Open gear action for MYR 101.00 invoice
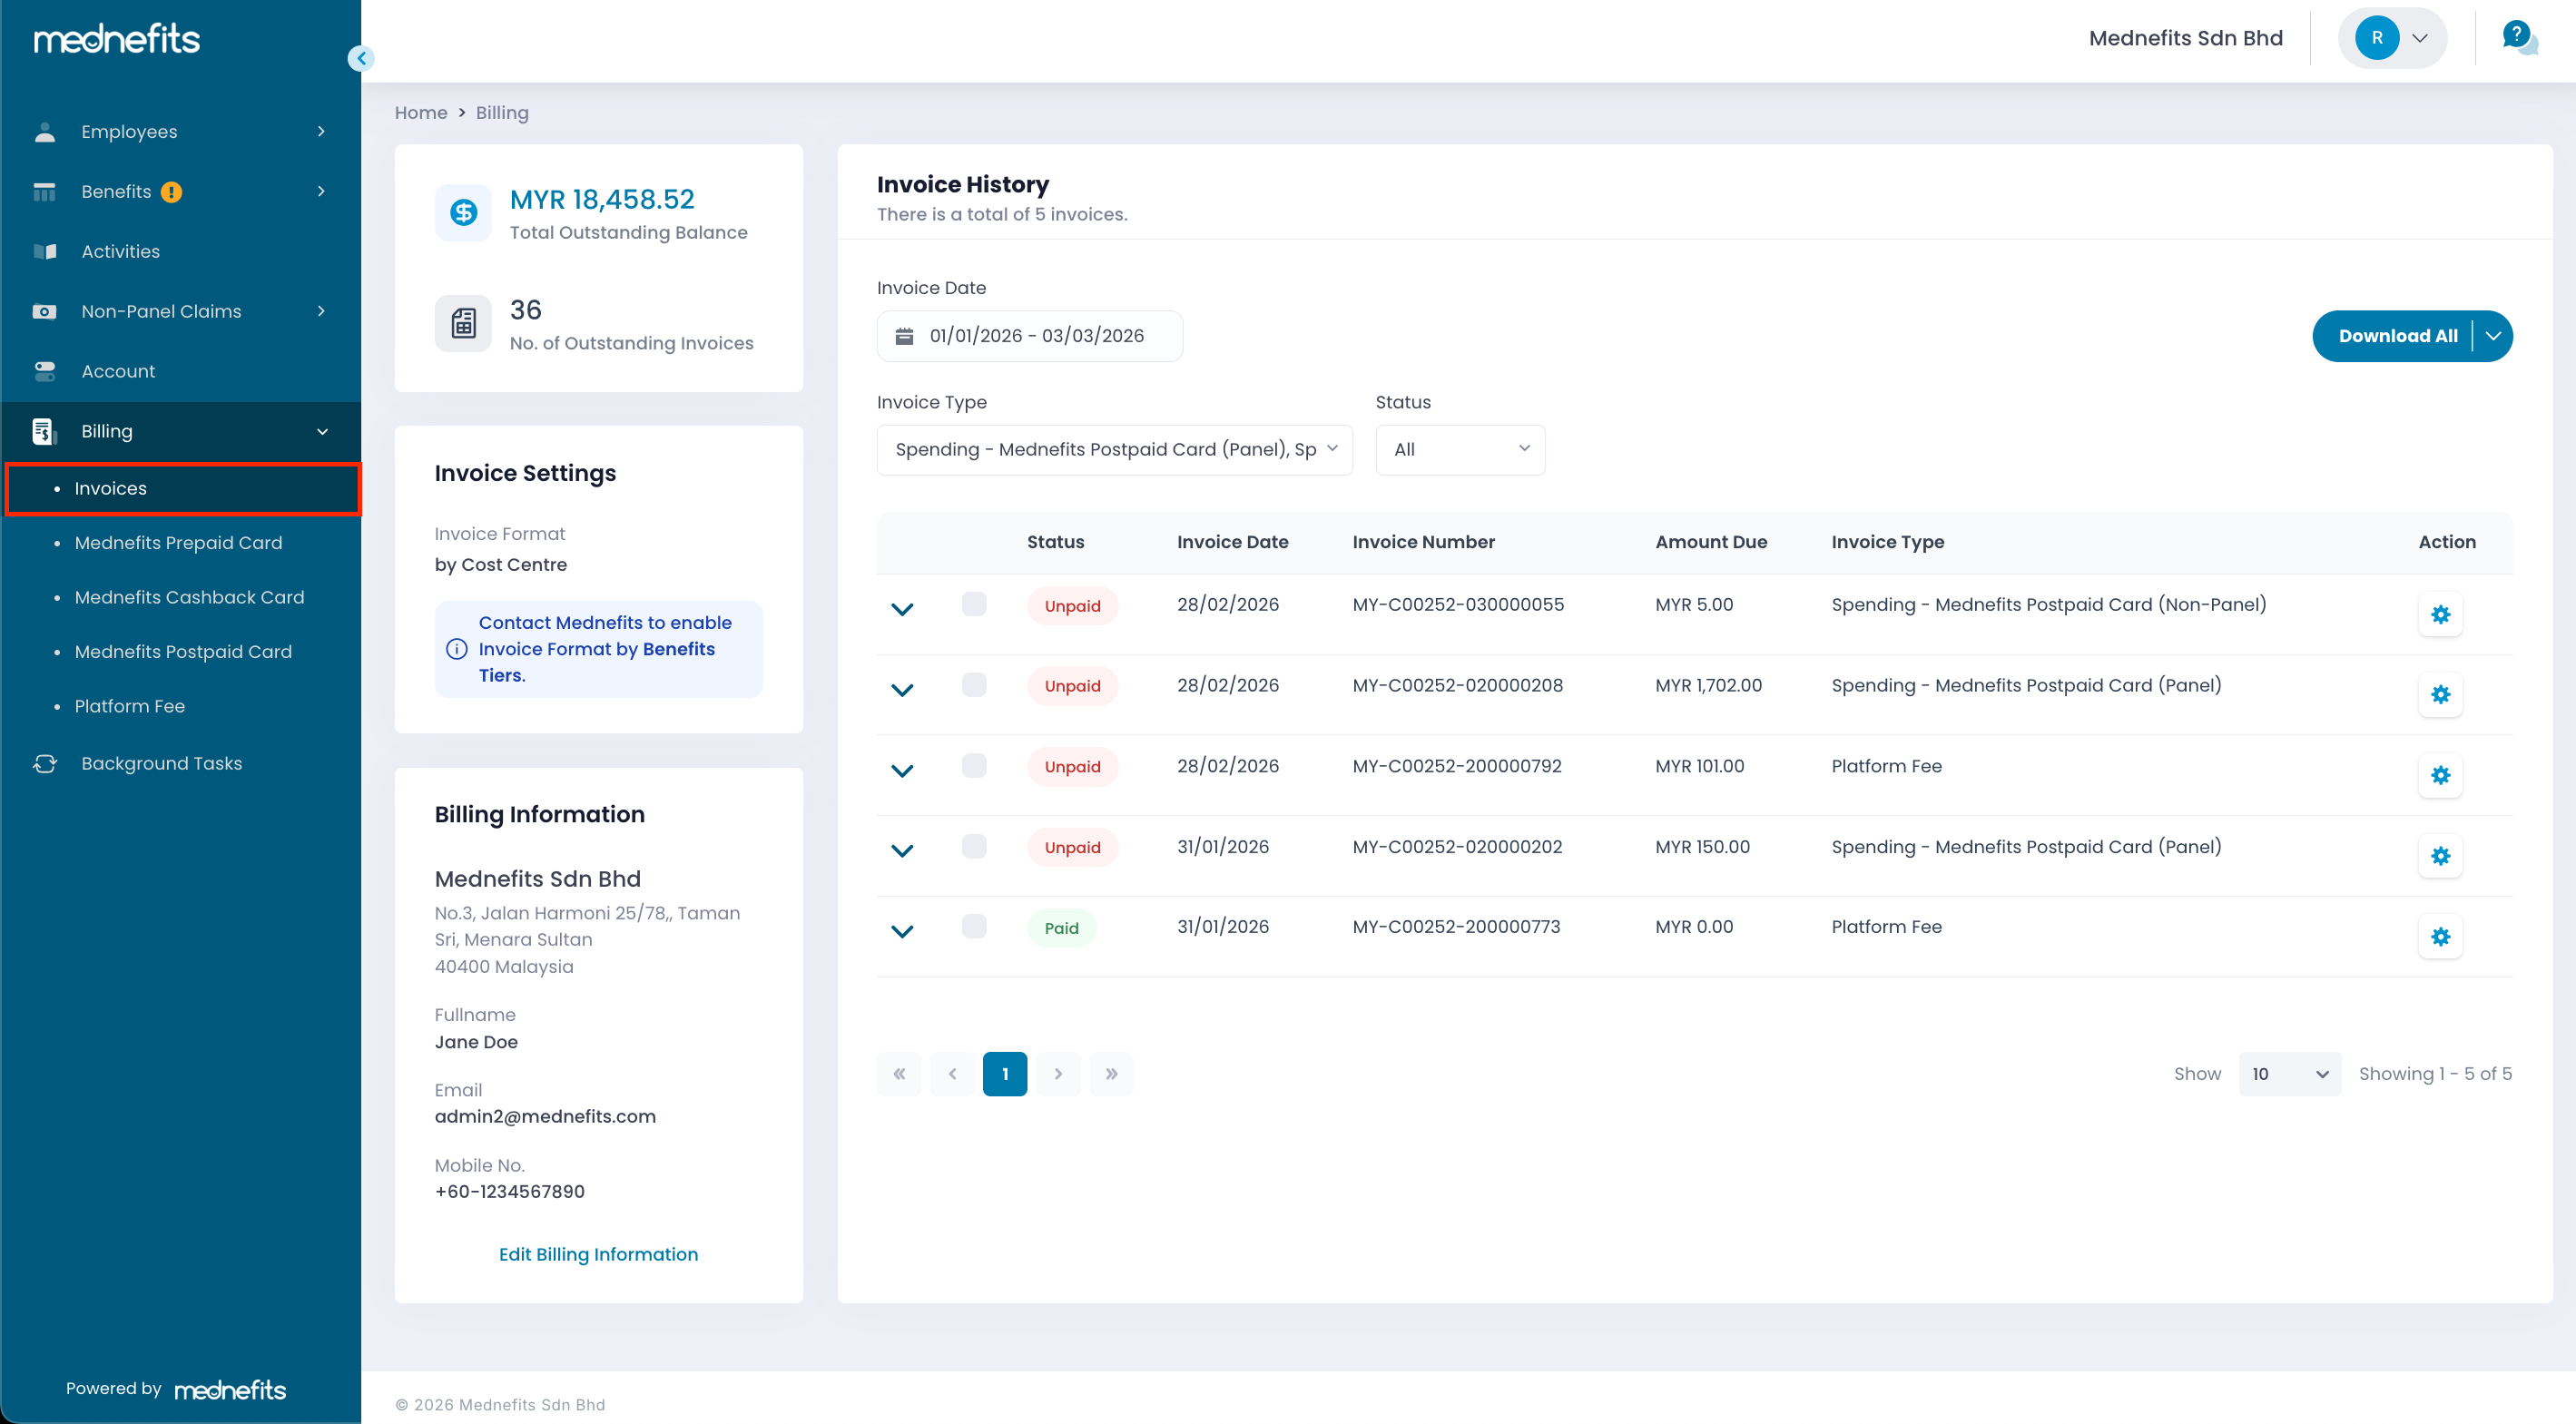 click(x=2440, y=775)
